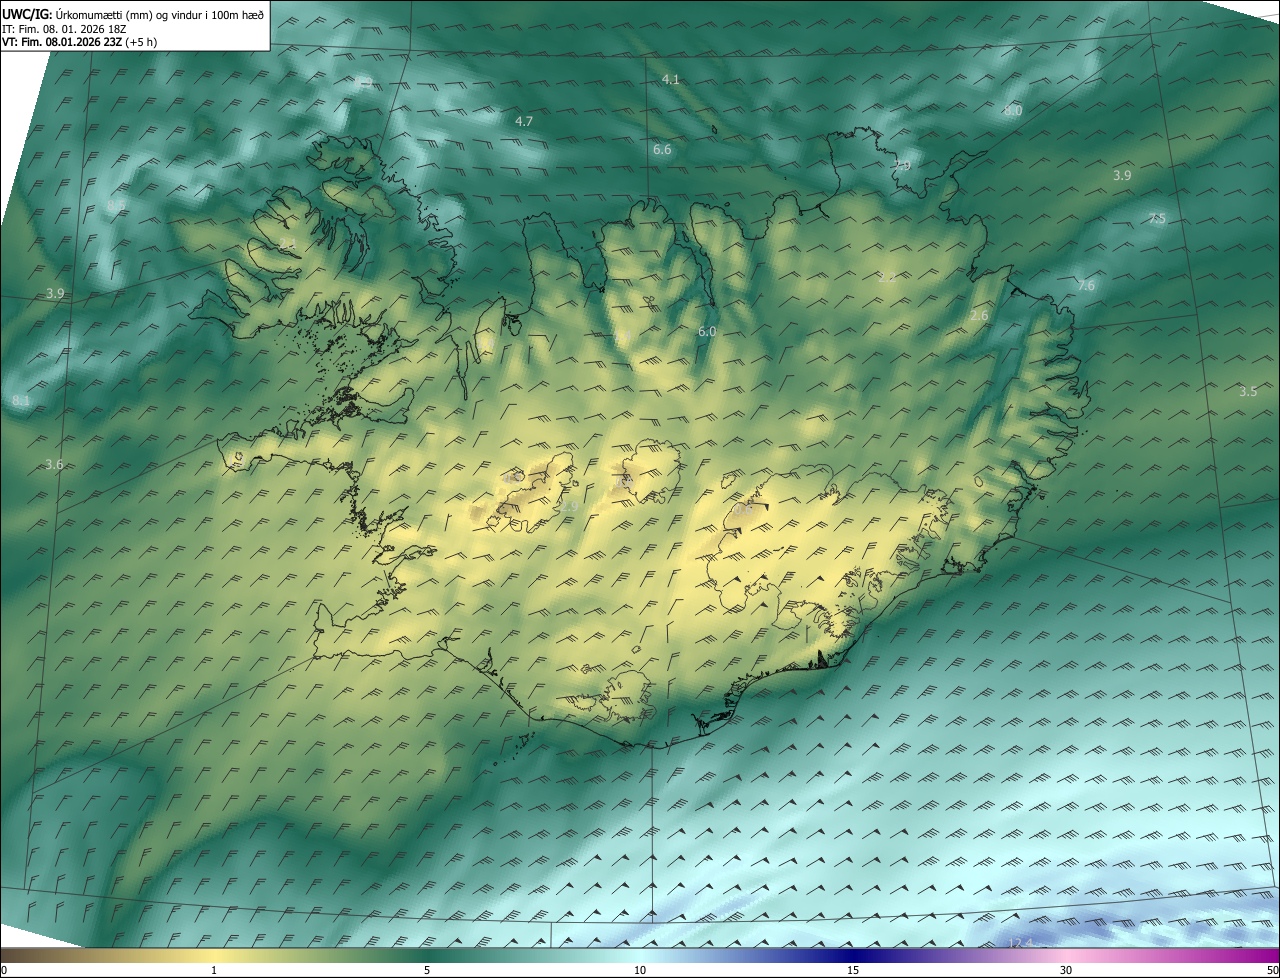Click the 8.5 precipitation value on the map
The width and height of the screenshot is (1280, 978).
pyautogui.click(x=116, y=206)
